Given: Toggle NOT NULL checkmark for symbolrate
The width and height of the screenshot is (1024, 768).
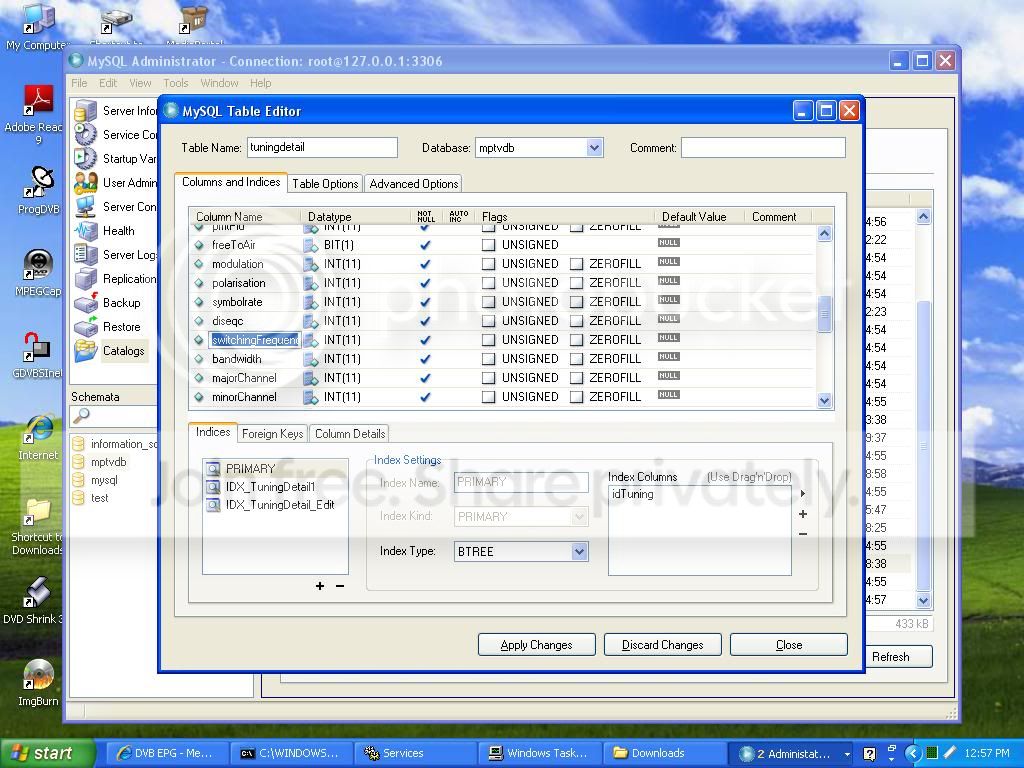Looking at the screenshot, I should tap(425, 302).
